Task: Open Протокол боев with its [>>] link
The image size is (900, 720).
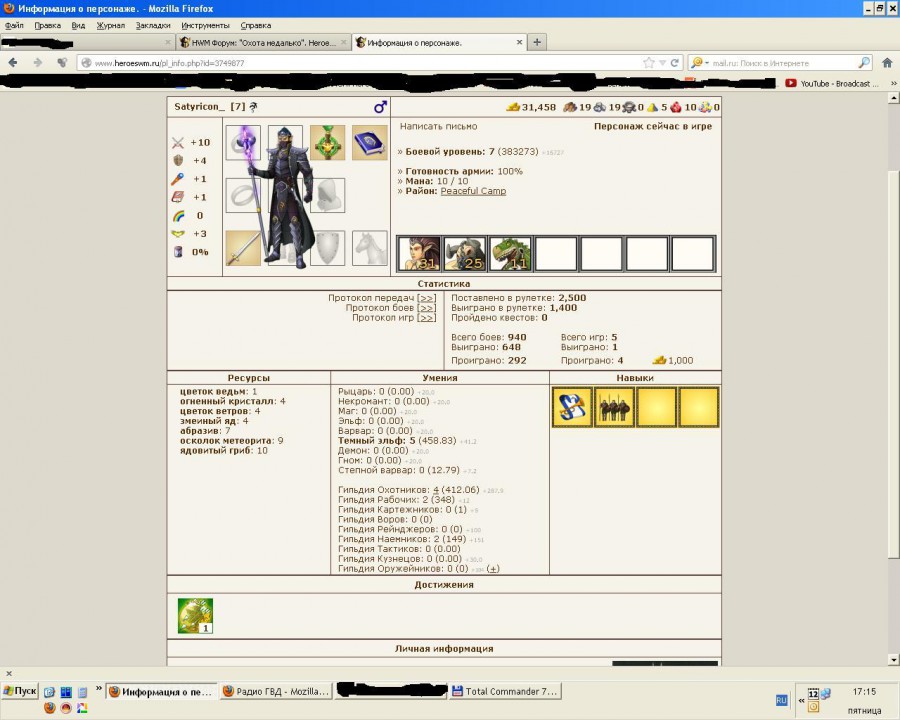Action: tap(426, 308)
